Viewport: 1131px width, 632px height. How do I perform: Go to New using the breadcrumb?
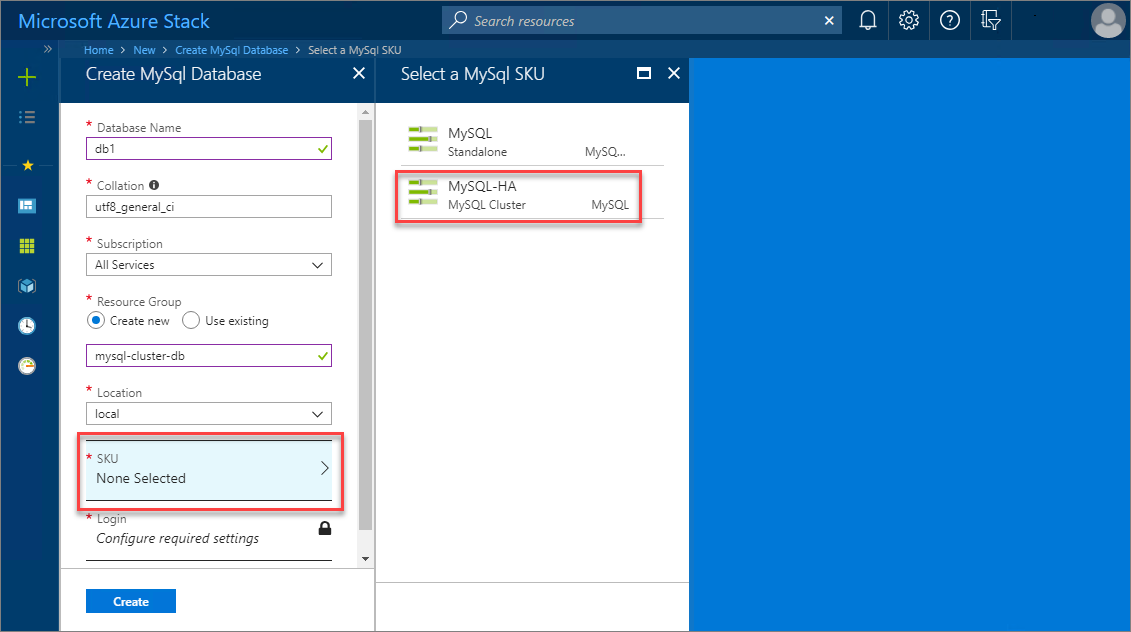coord(144,49)
